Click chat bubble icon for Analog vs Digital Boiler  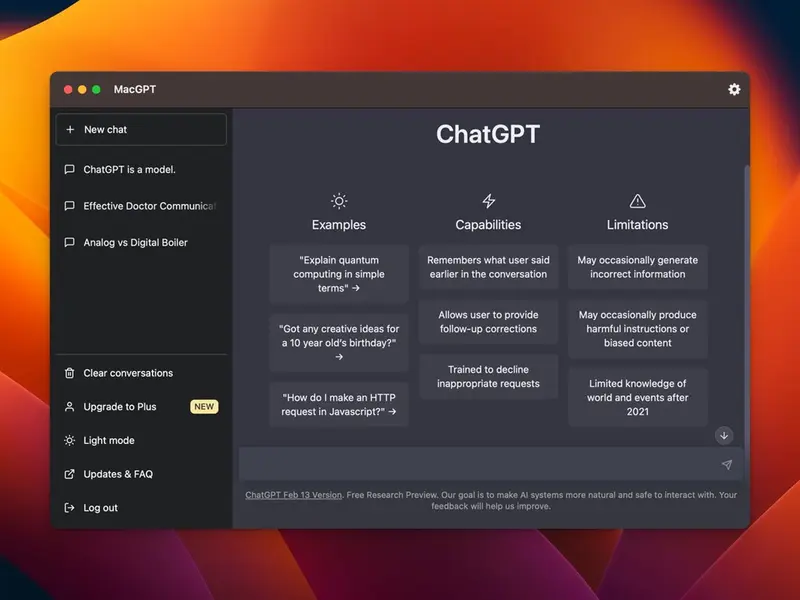coord(69,242)
